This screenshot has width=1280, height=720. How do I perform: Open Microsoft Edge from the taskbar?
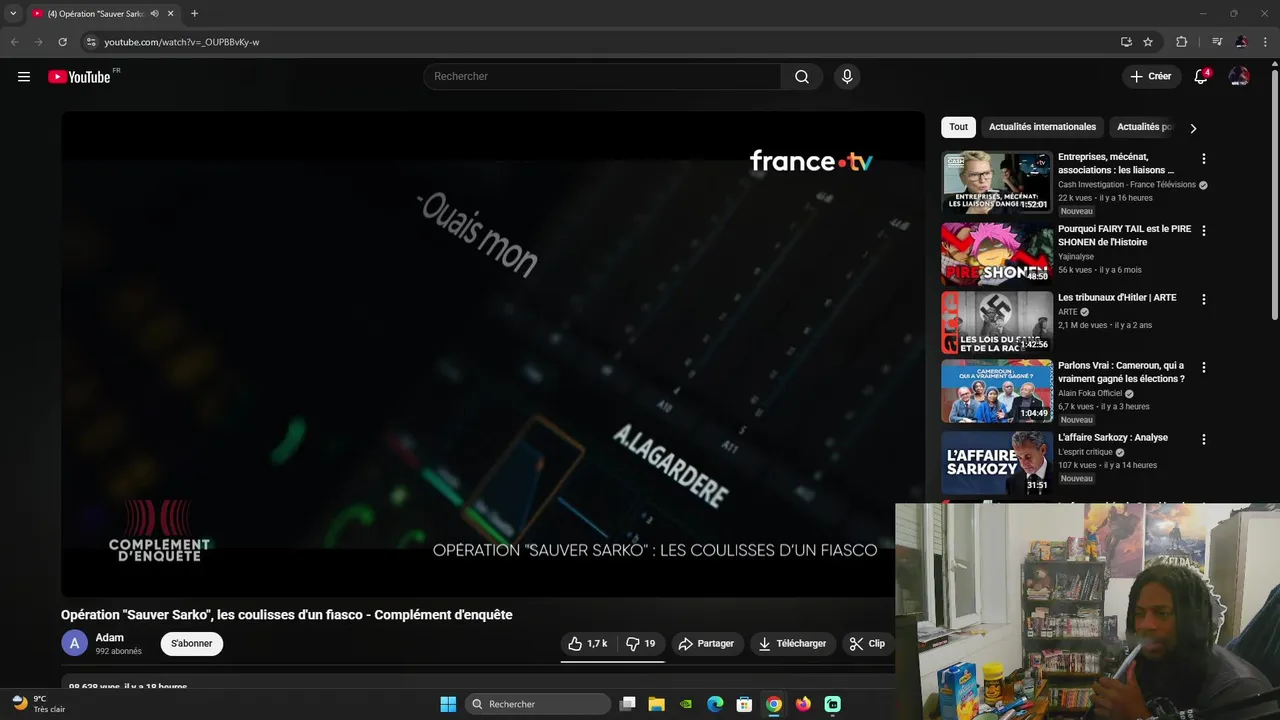(715, 704)
